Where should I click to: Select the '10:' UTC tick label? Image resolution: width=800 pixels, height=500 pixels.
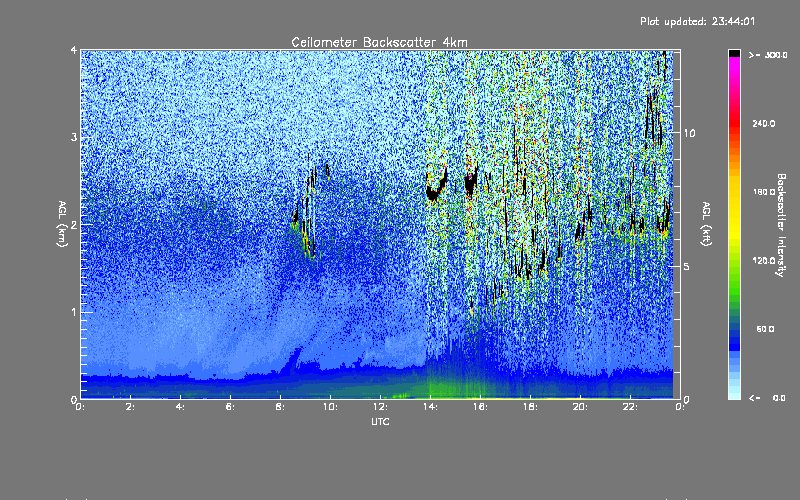[x=331, y=407]
